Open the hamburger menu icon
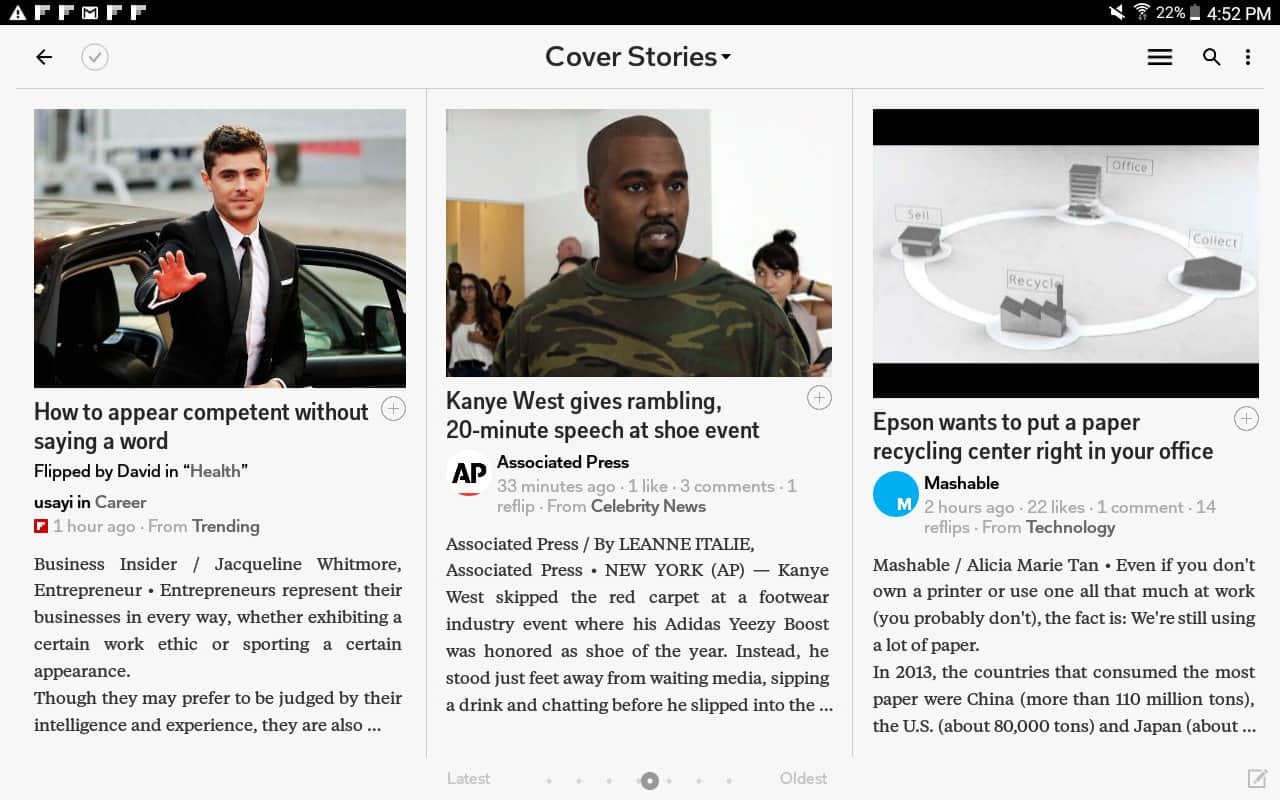The width and height of the screenshot is (1280, 800). tap(1160, 57)
